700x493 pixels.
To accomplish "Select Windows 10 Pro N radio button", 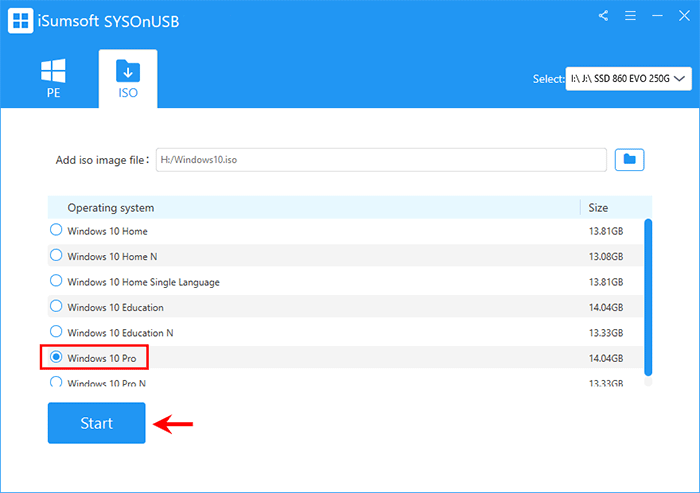I will [x=56, y=382].
